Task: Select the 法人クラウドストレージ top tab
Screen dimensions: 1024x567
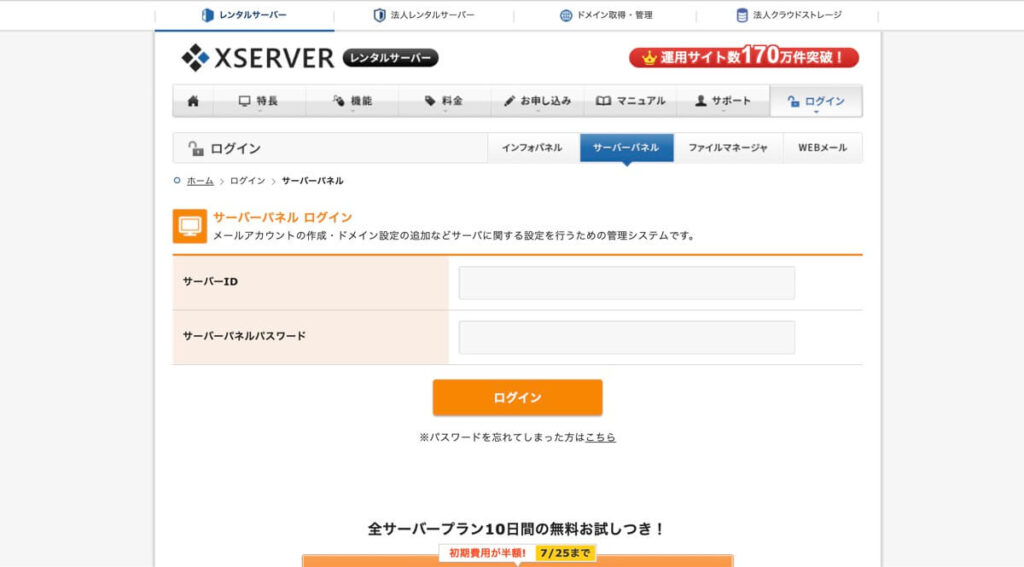Action: [x=788, y=15]
